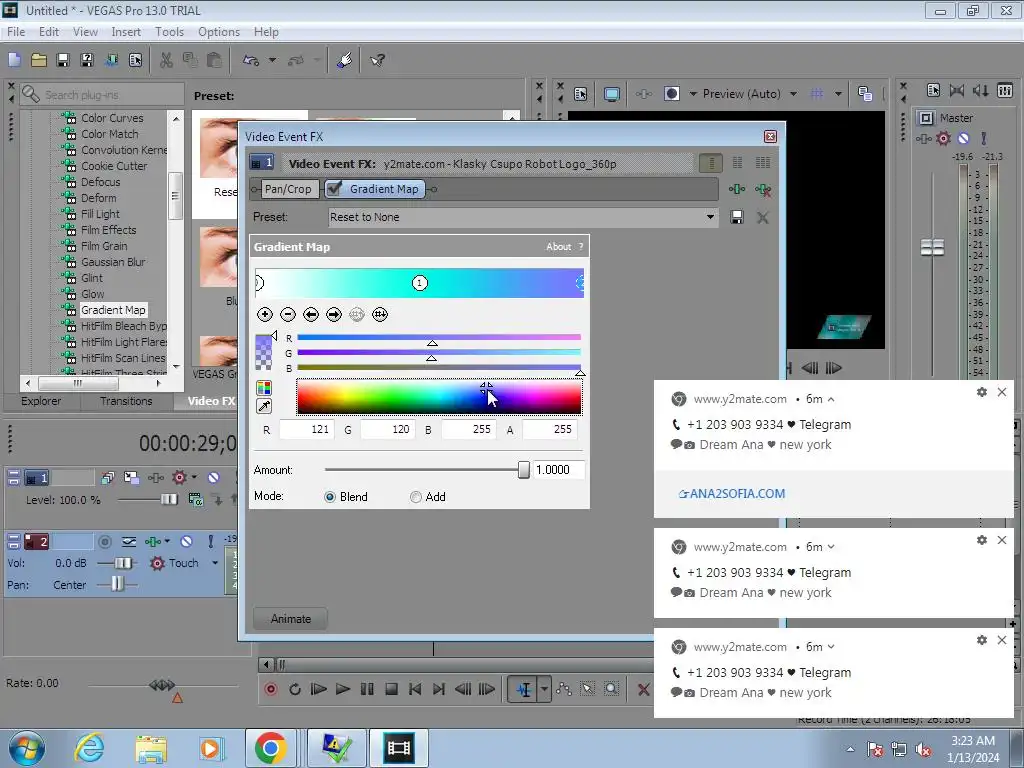Screen dimensions: 1024x768
Task: Toggle the Master bus mute icon
Action: [963, 138]
